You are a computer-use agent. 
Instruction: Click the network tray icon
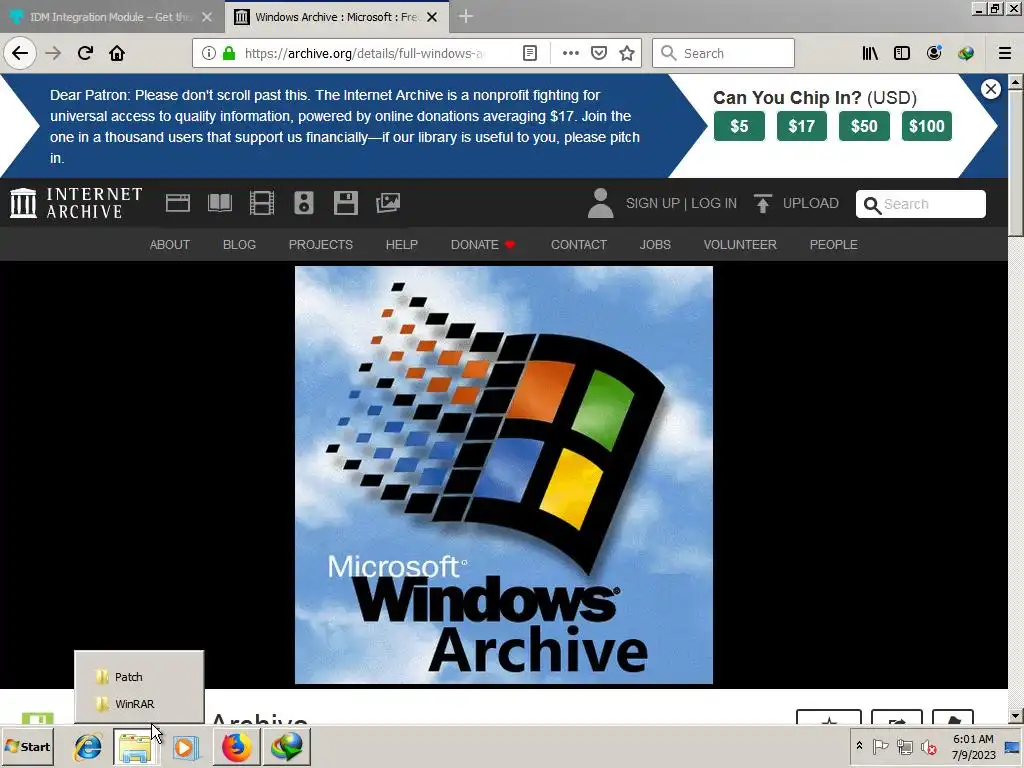(x=904, y=746)
